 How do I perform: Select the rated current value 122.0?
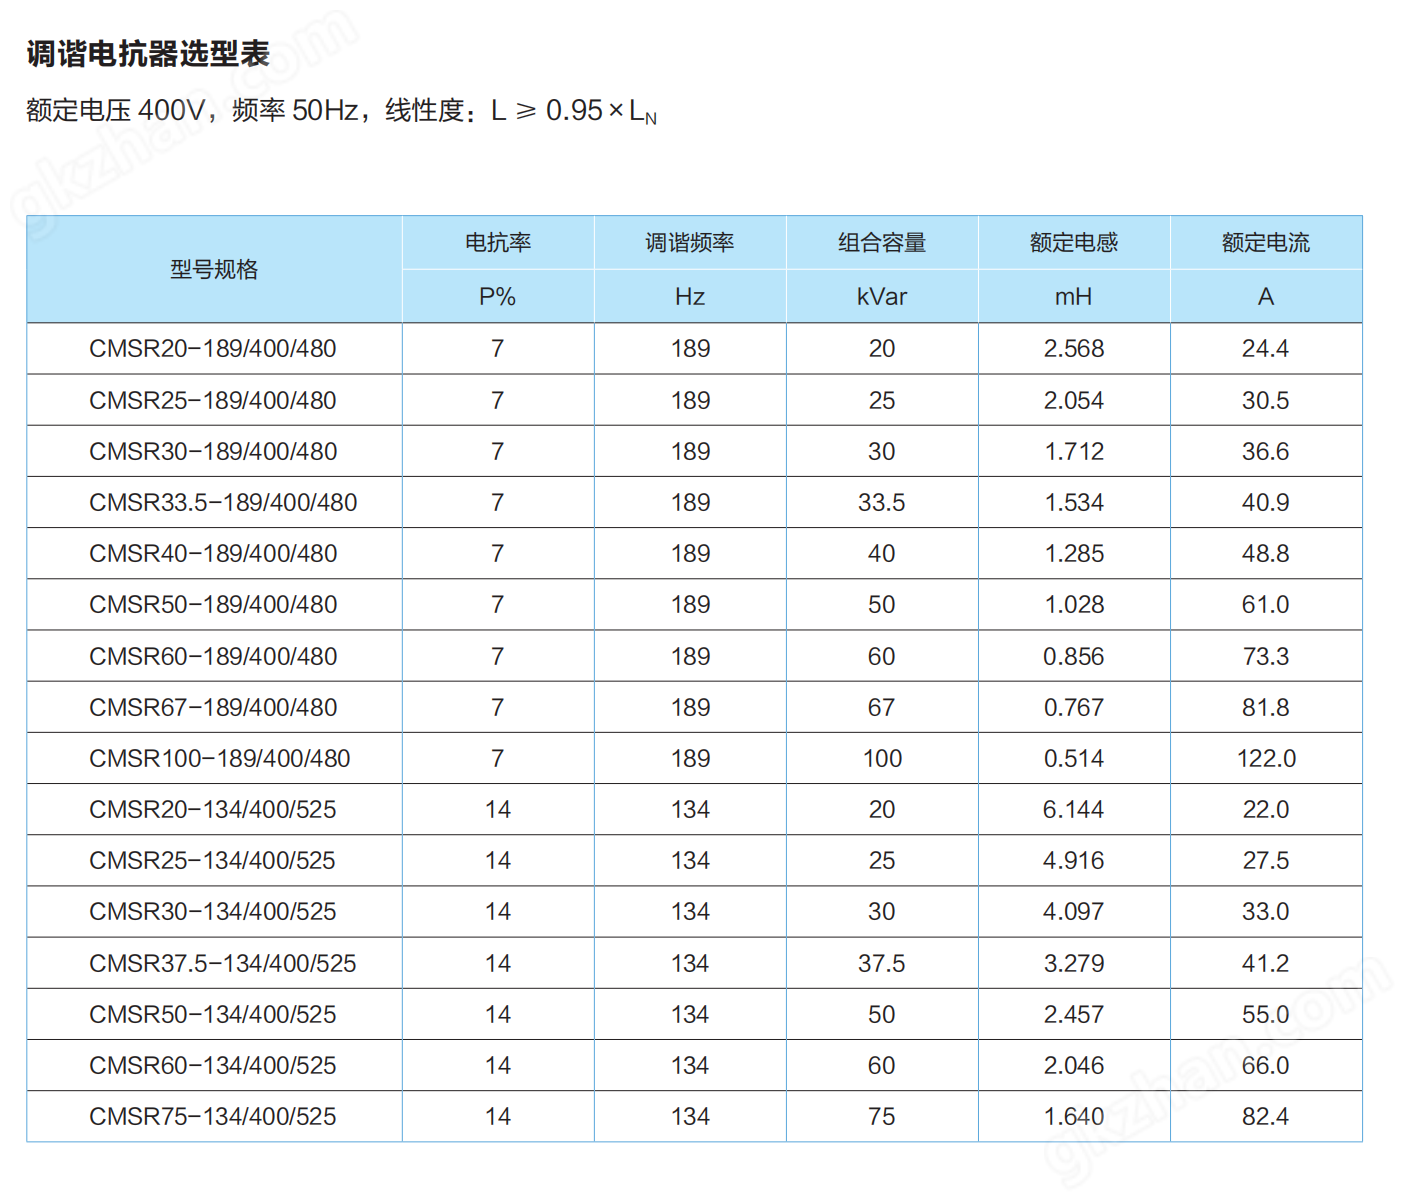(x=1266, y=759)
